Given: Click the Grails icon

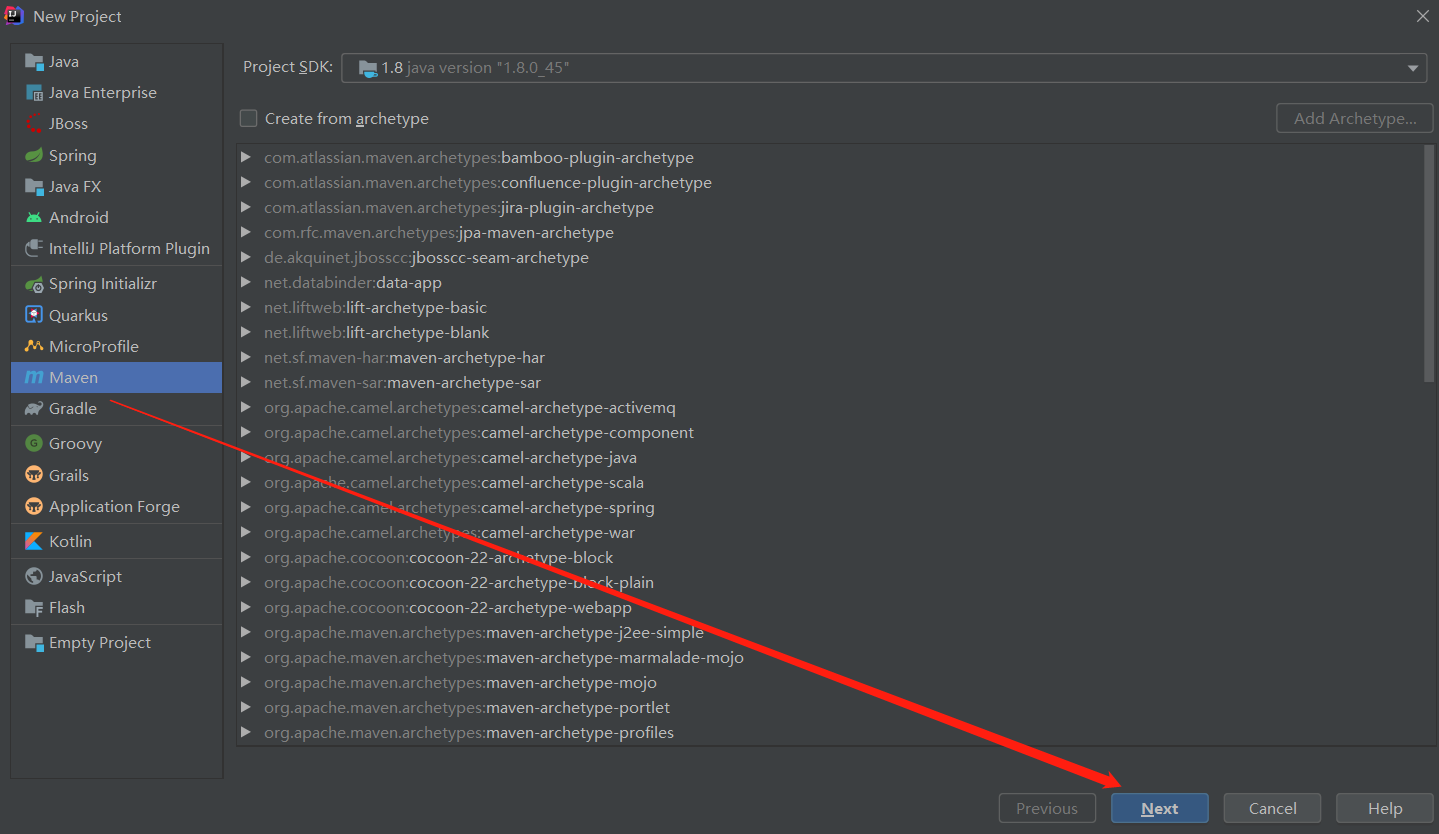Looking at the screenshot, I should pyautogui.click(x=34, y=475).
